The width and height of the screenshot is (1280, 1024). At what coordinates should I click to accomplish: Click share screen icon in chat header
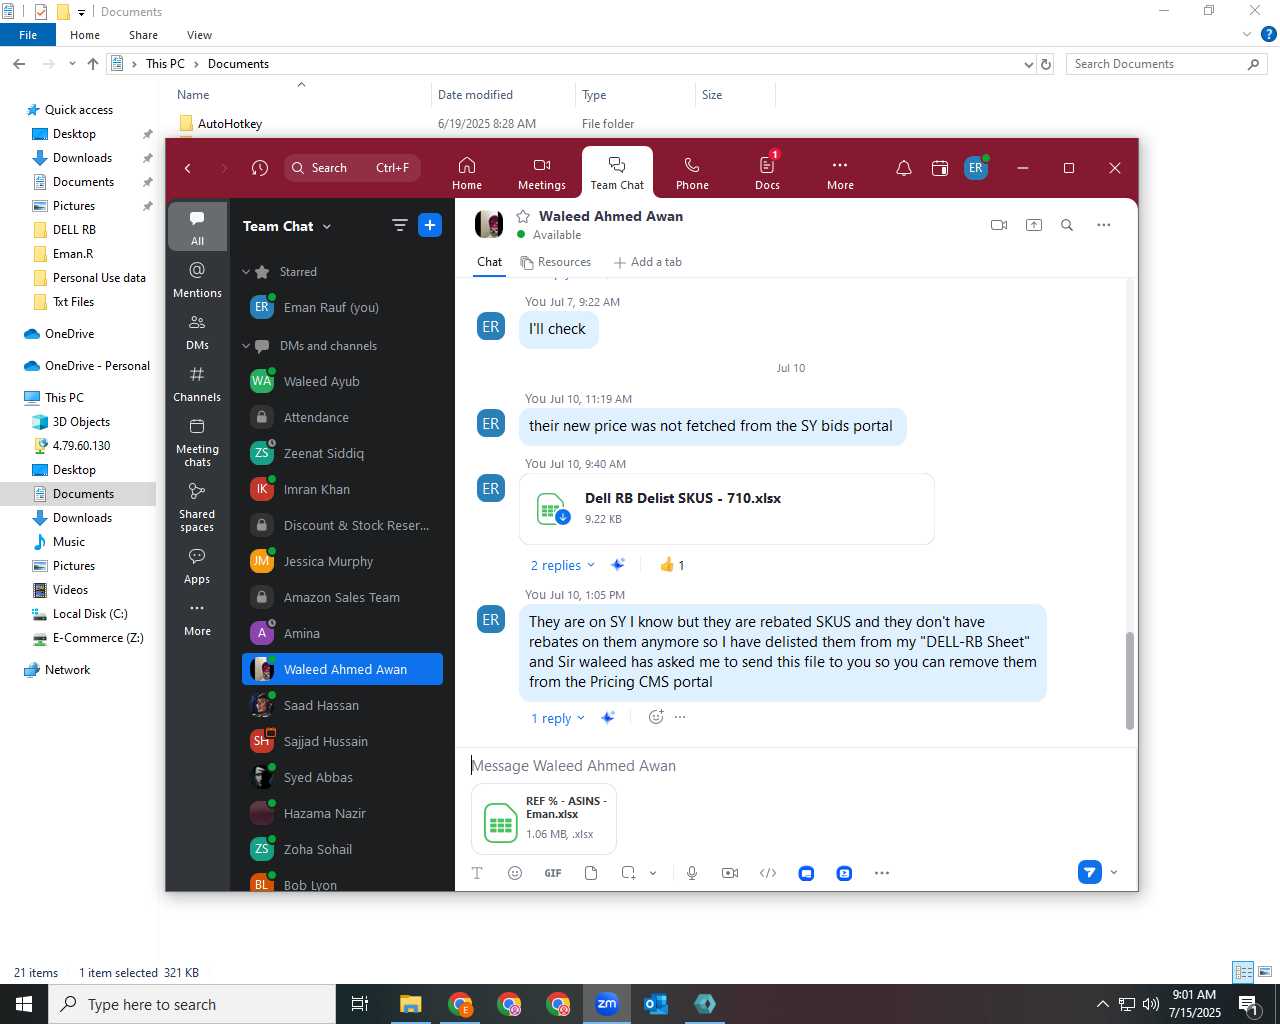click(1034, 225)
